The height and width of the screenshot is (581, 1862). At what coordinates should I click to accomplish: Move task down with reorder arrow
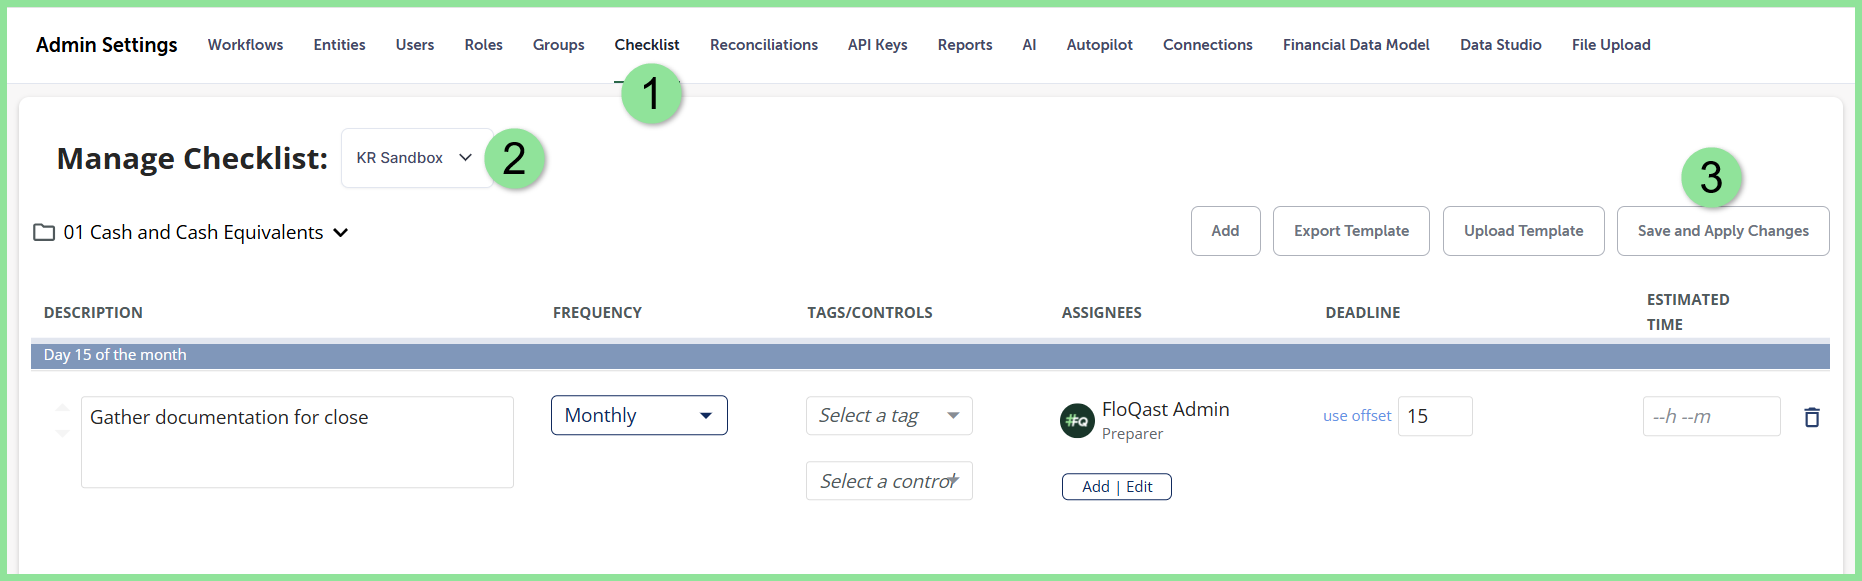click(63, 433)
